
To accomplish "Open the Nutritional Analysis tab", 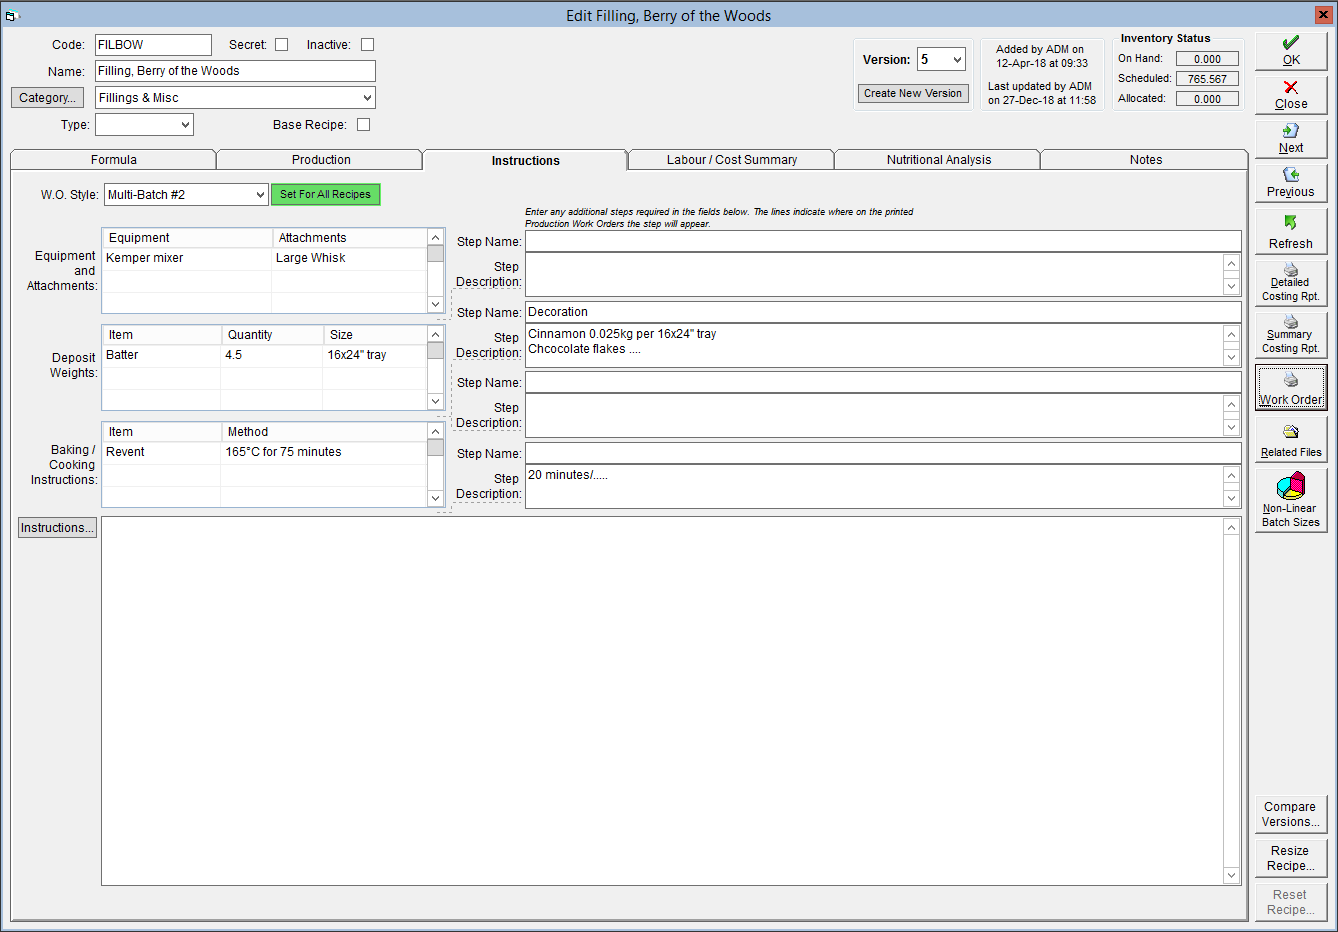I will (939, 160).
